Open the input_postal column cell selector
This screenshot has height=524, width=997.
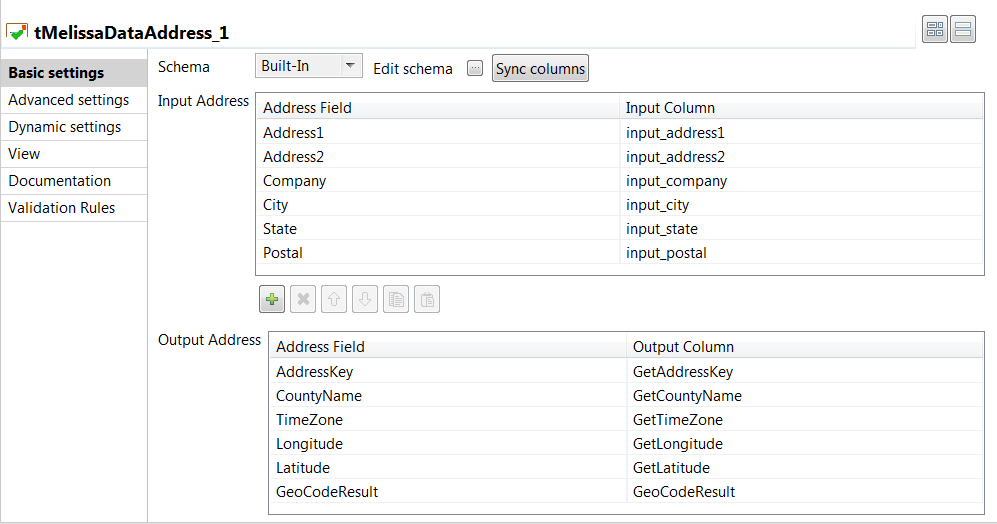tap(800, 253)
